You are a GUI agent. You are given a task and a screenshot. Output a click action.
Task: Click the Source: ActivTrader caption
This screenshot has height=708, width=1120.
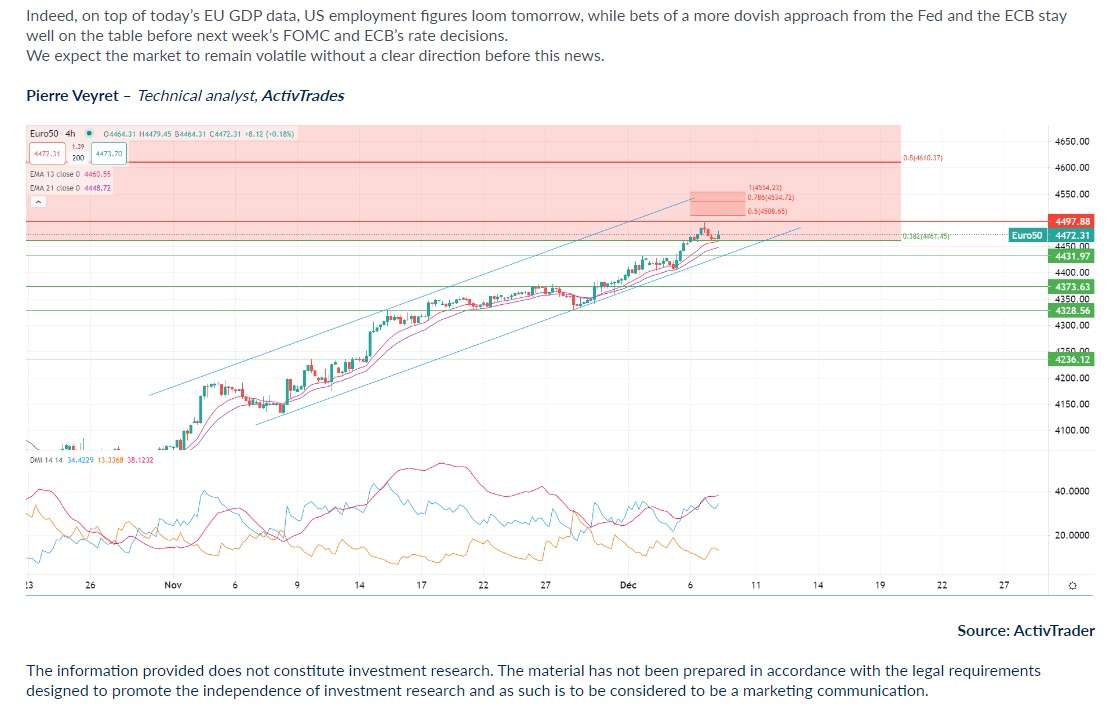[x=1026, y=631]
